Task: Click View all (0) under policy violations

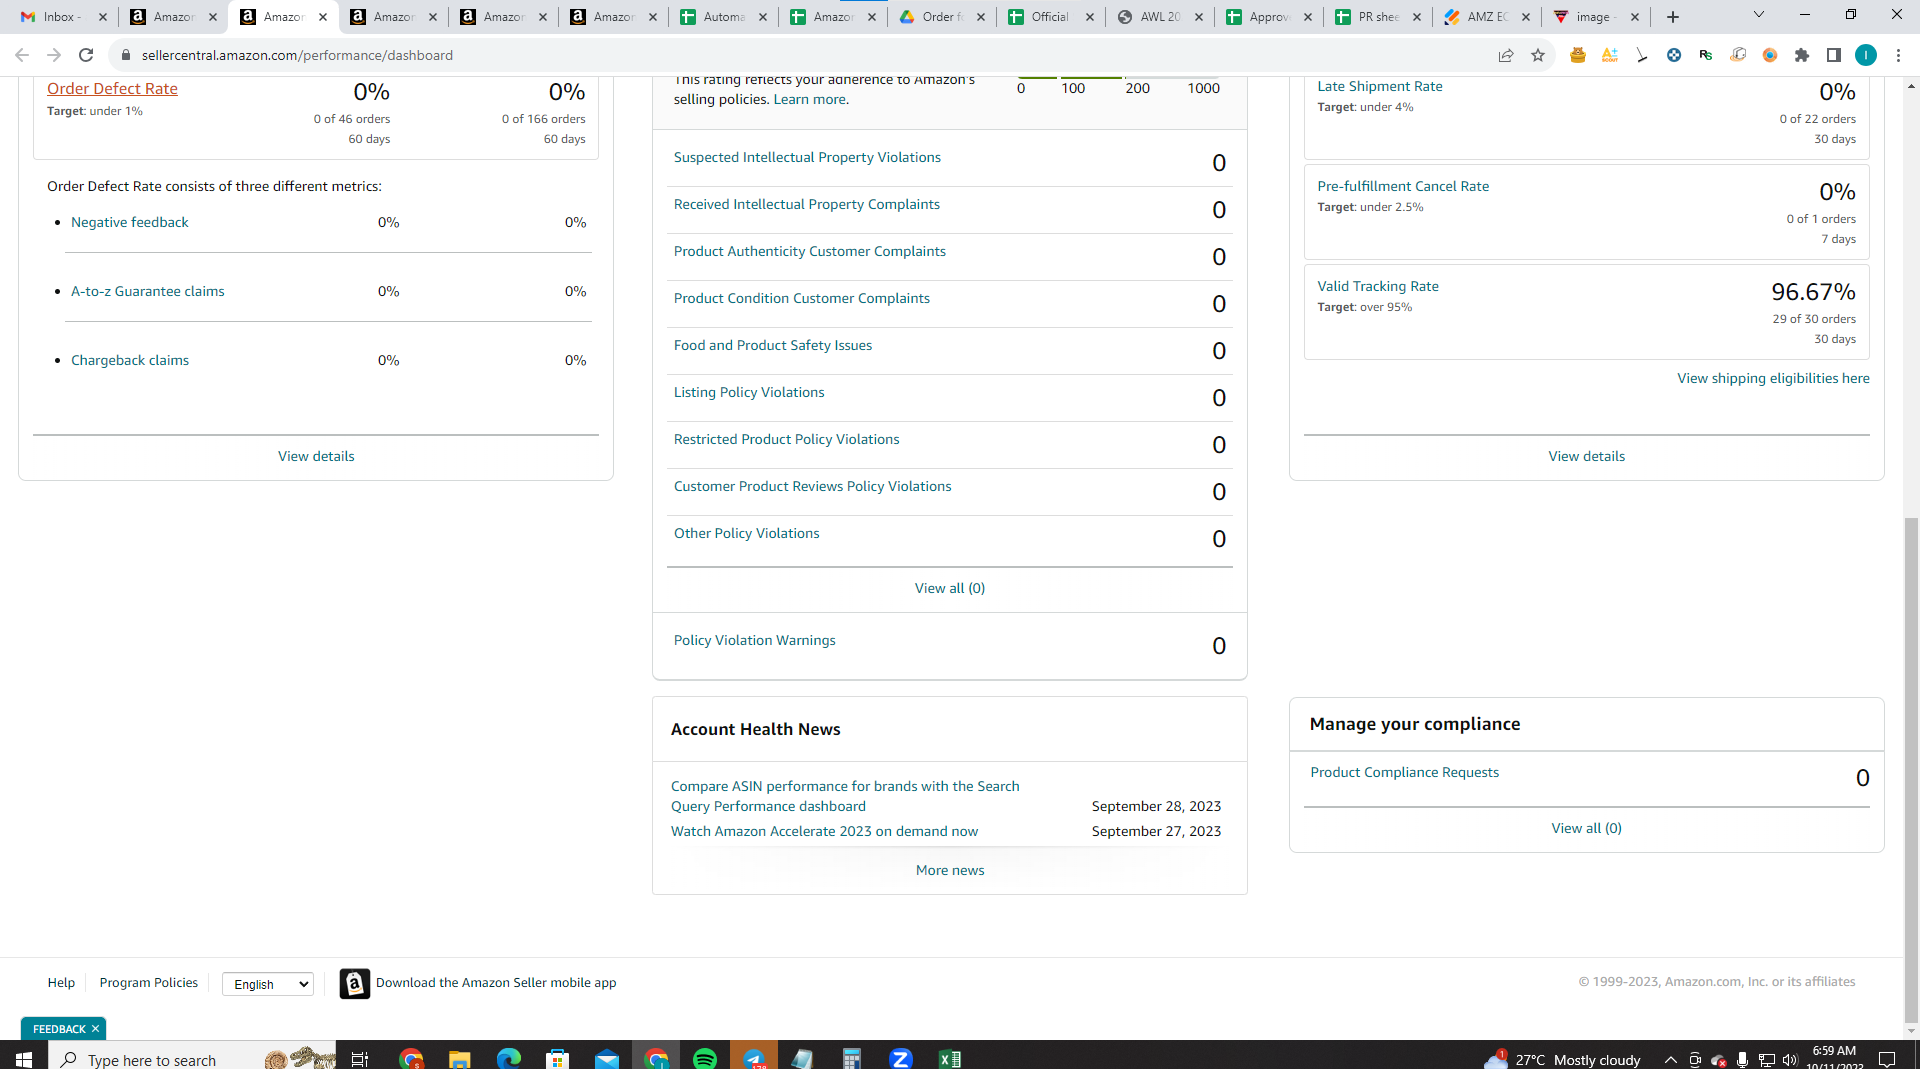Action: click(950, 588)
